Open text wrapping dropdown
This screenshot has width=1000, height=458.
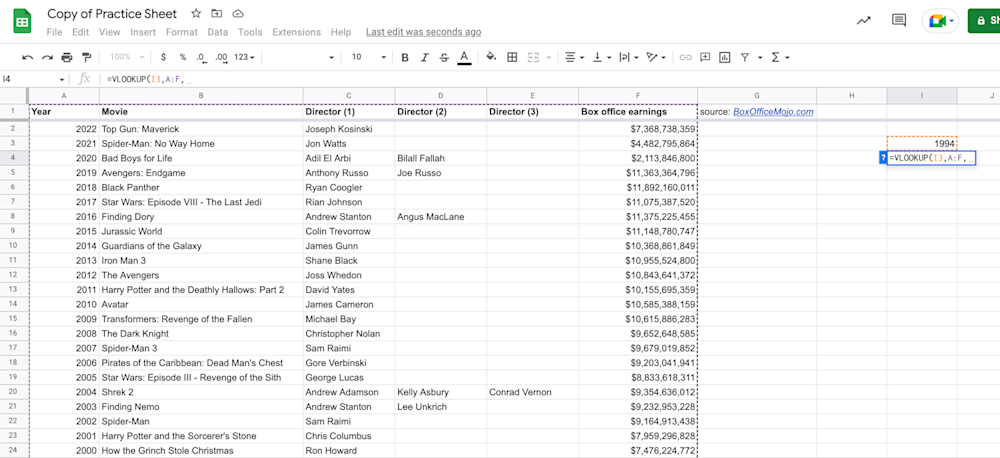pos(629,57)
